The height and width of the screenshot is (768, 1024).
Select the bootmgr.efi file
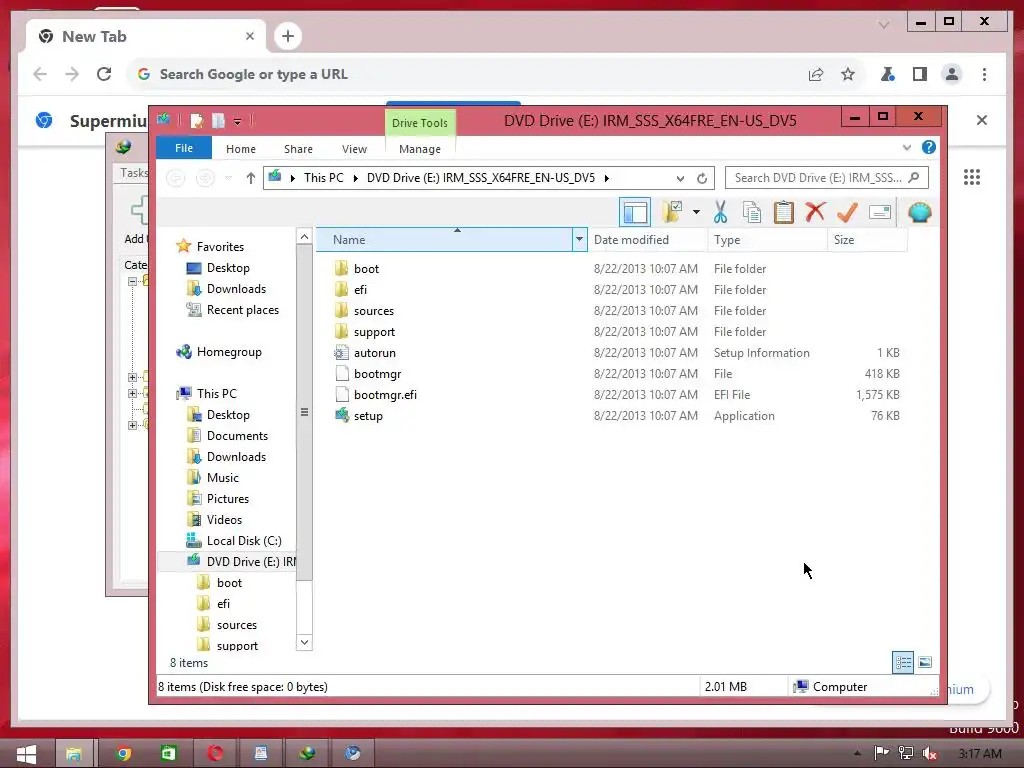(385, 394)
